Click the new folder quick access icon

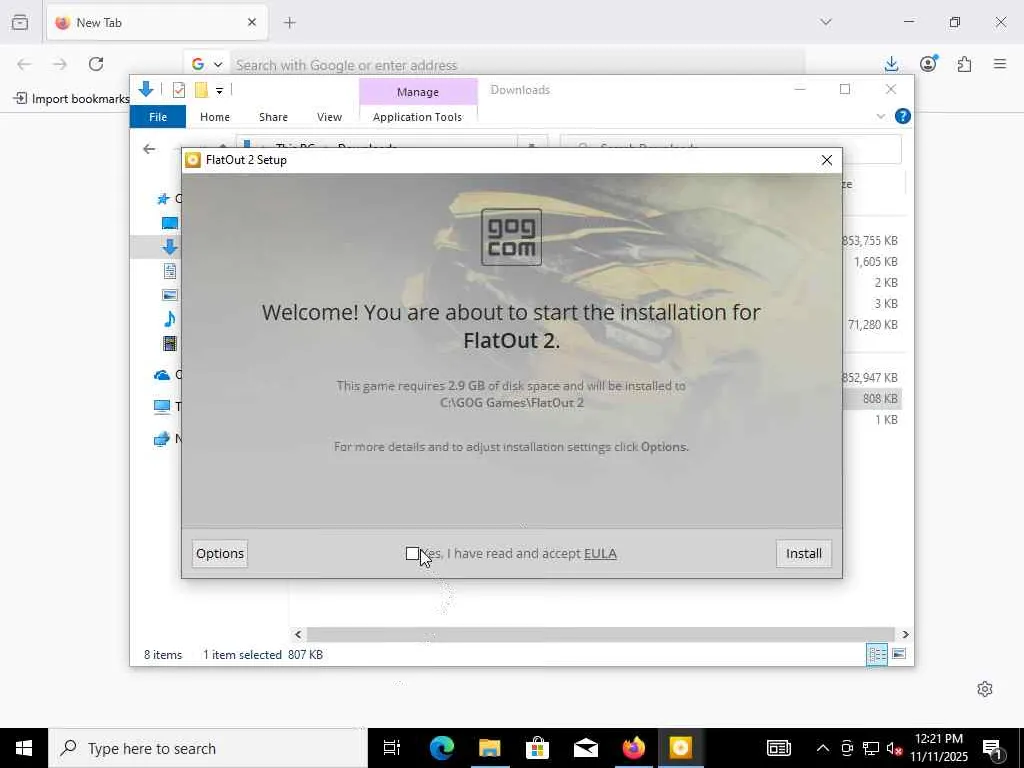click(201, 90)
